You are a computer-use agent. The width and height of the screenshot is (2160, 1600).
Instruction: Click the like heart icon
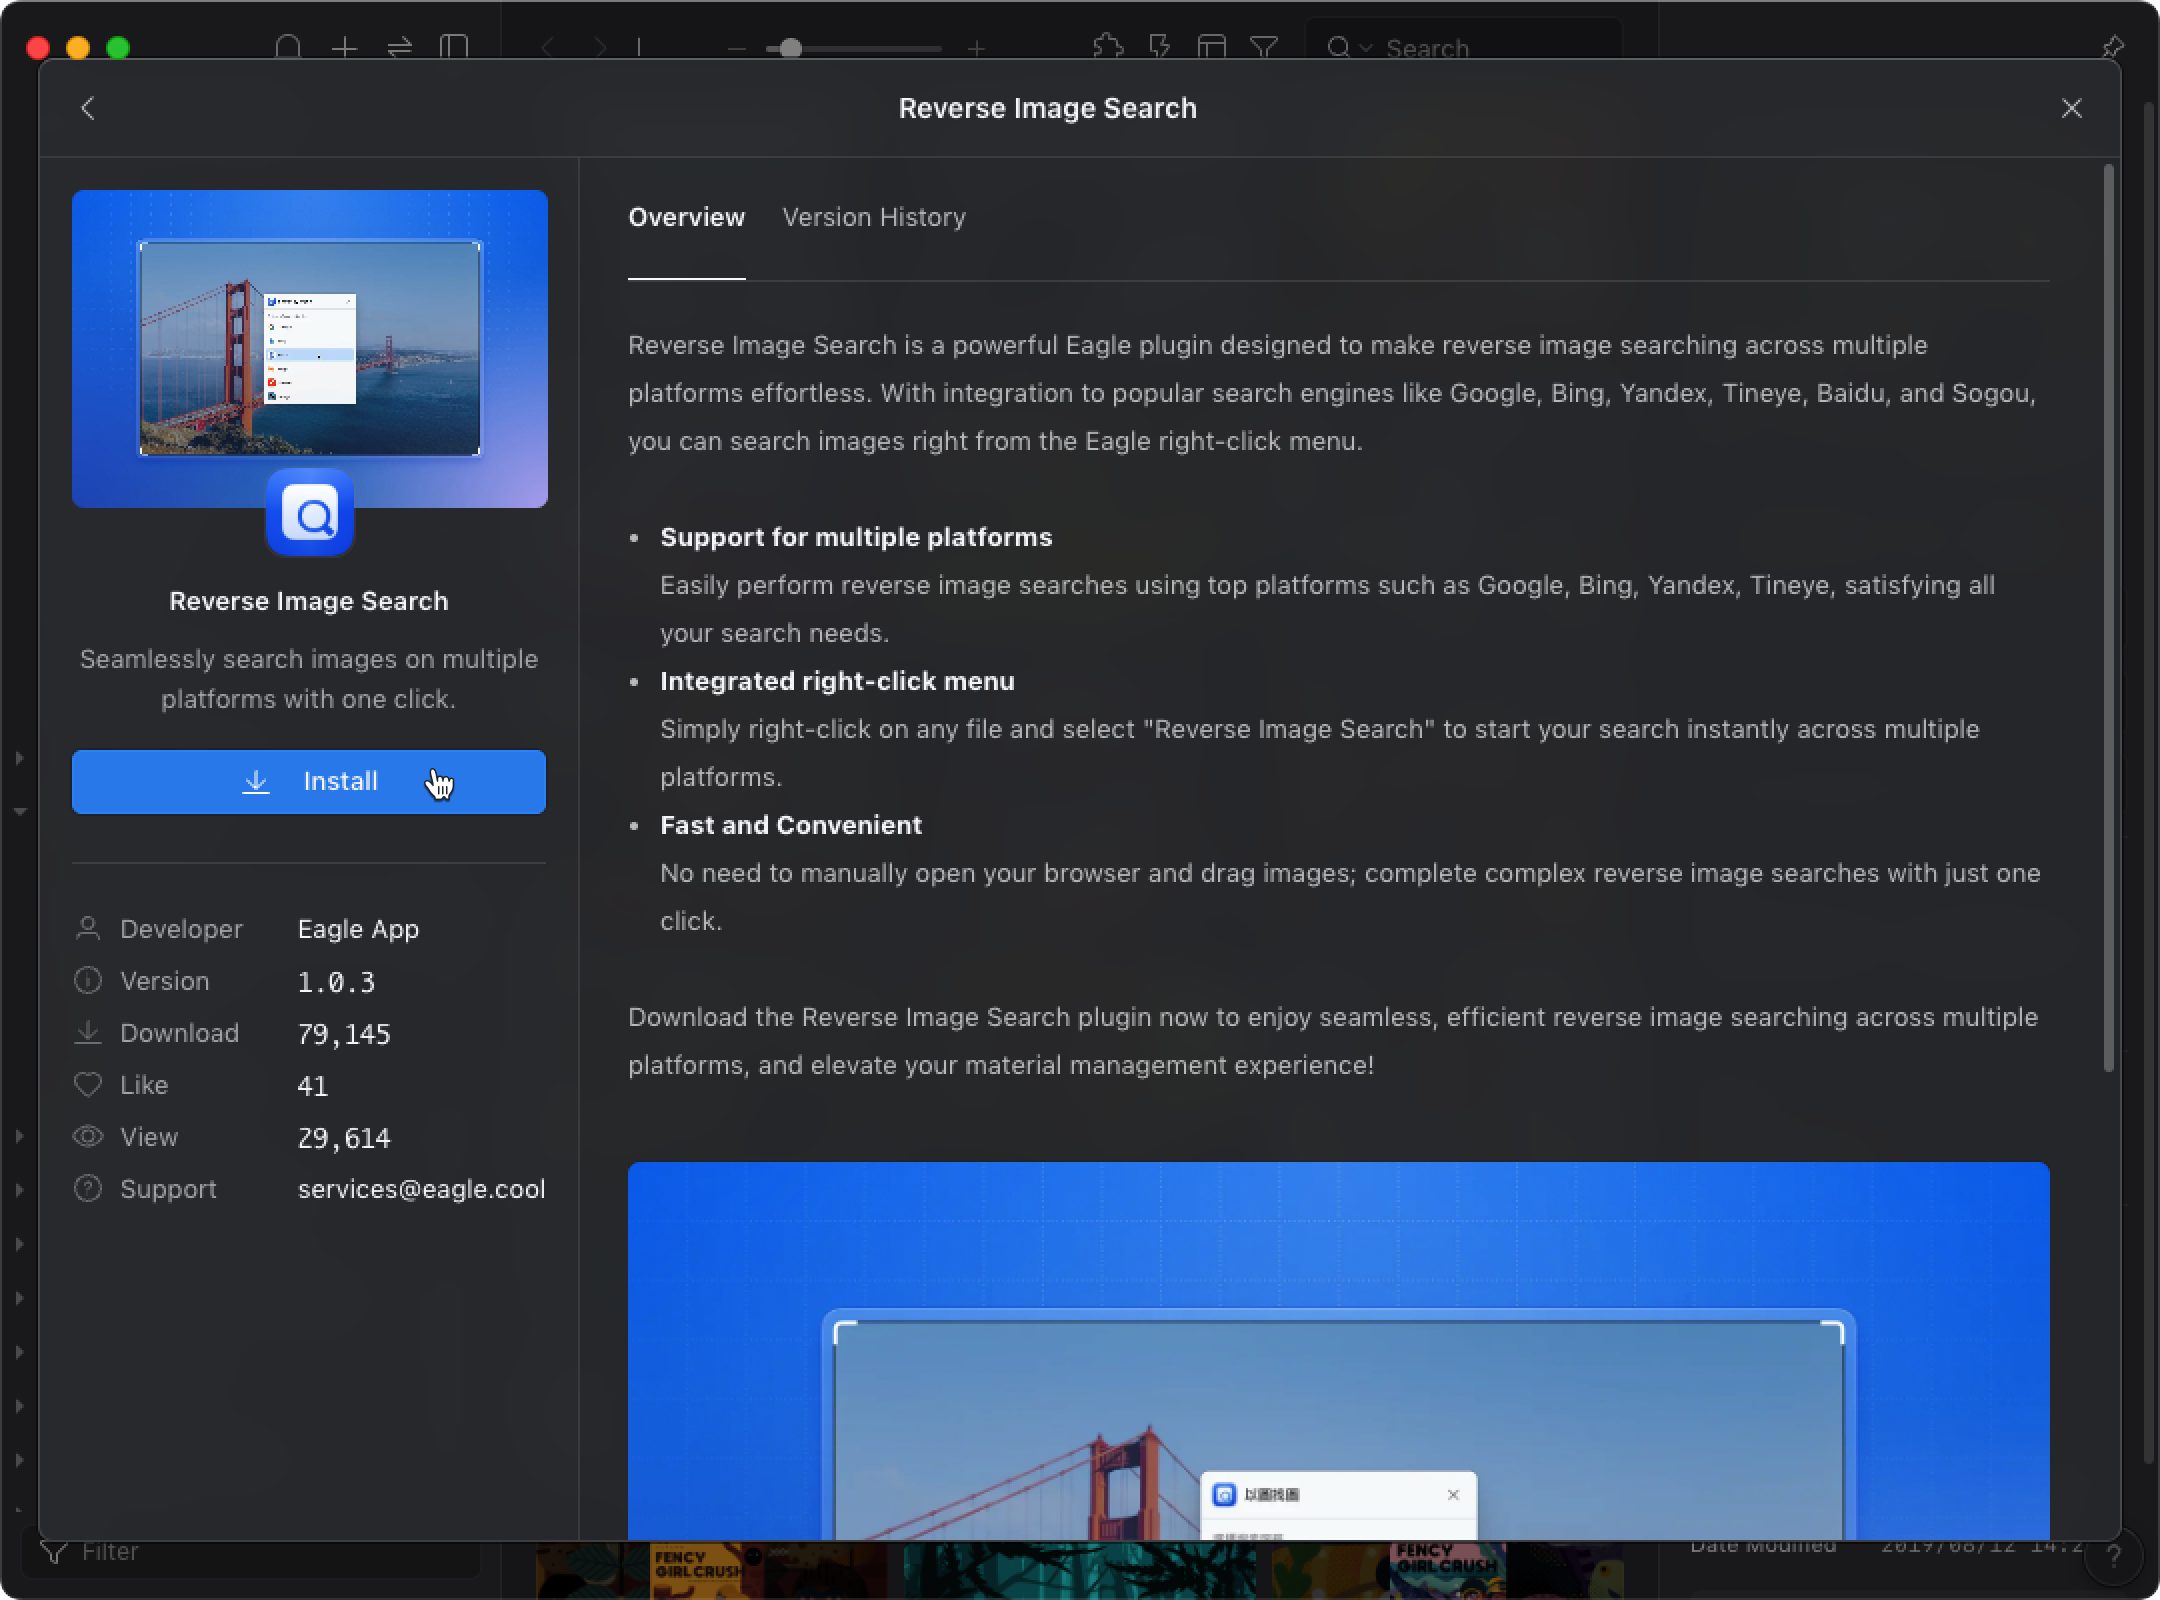[x=87, y=1084]
